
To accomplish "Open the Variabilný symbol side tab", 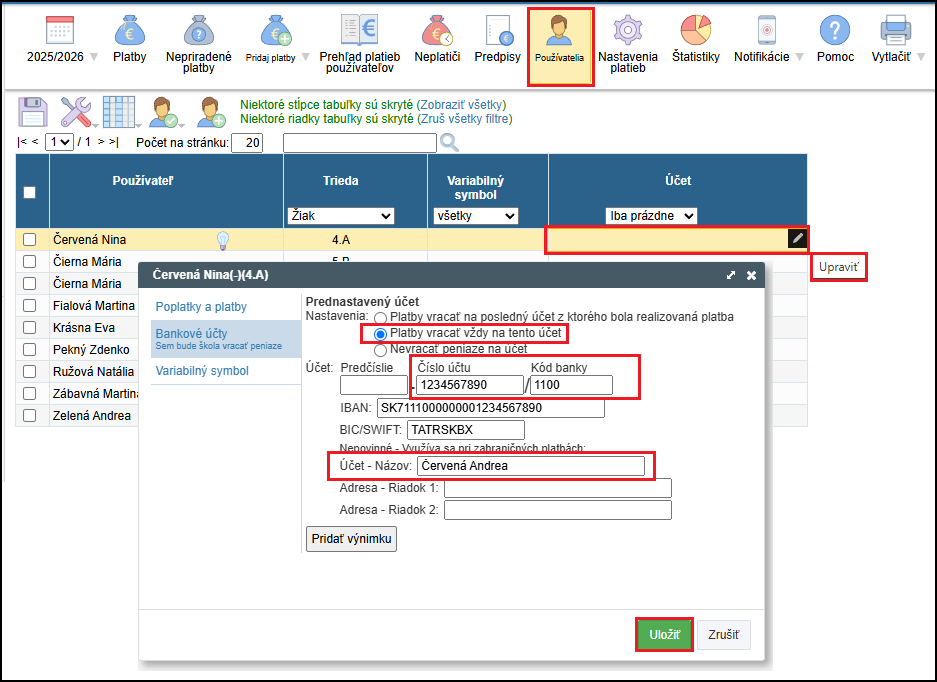I will click(202, 371).
